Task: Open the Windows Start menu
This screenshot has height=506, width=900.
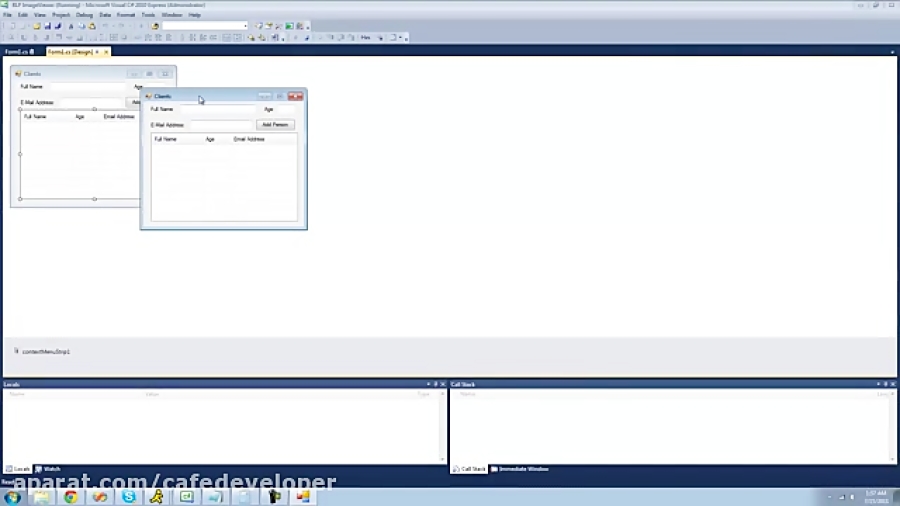Action: (13, 497)
